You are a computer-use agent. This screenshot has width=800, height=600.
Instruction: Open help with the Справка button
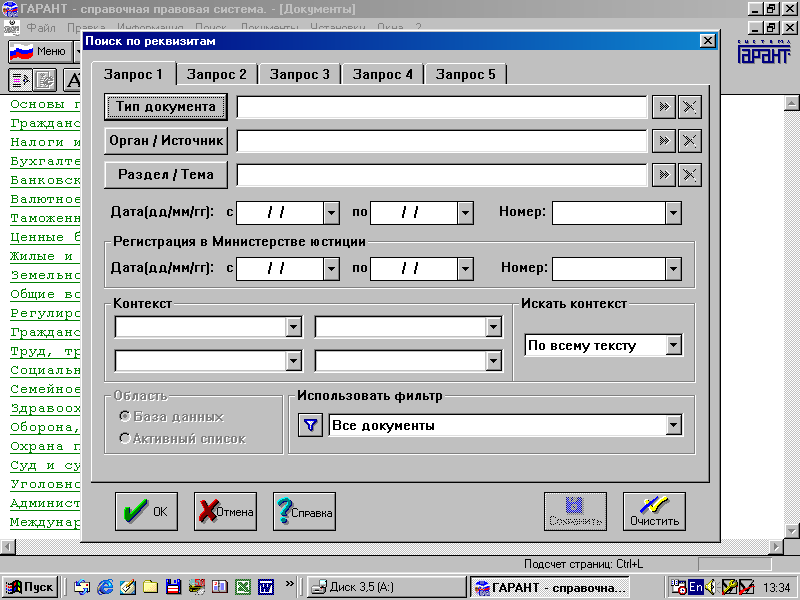pyautogui.click(x=305, y=511)
